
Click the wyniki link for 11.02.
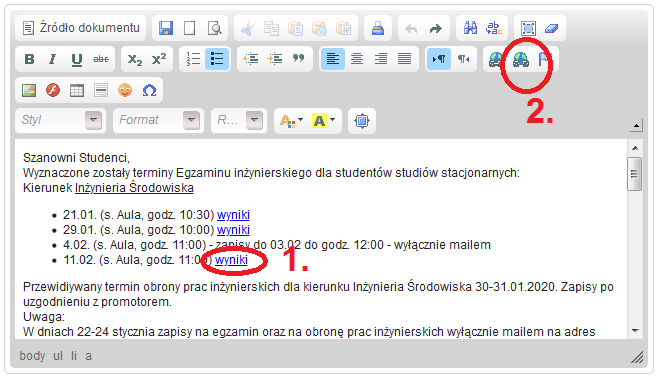pos(231,260)
